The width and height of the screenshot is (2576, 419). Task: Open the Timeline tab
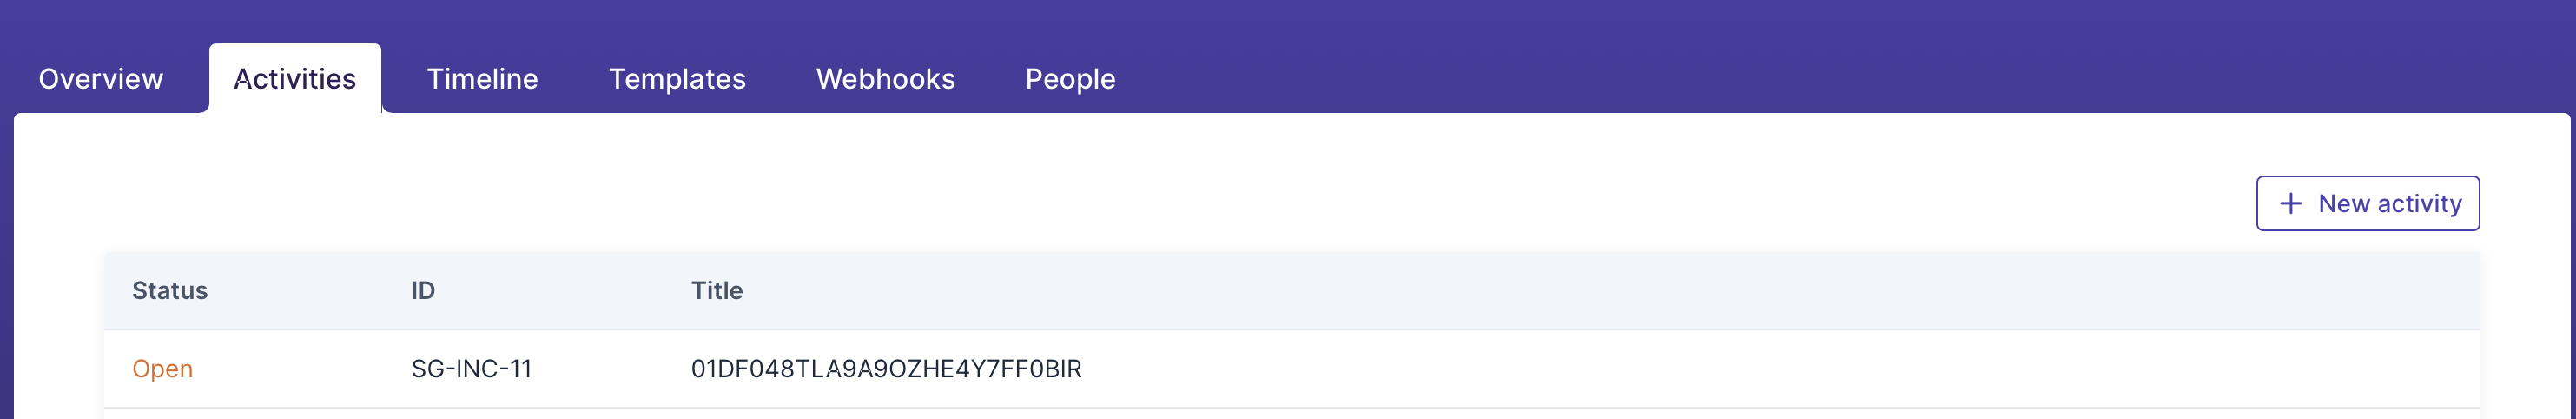pos(482,79)
